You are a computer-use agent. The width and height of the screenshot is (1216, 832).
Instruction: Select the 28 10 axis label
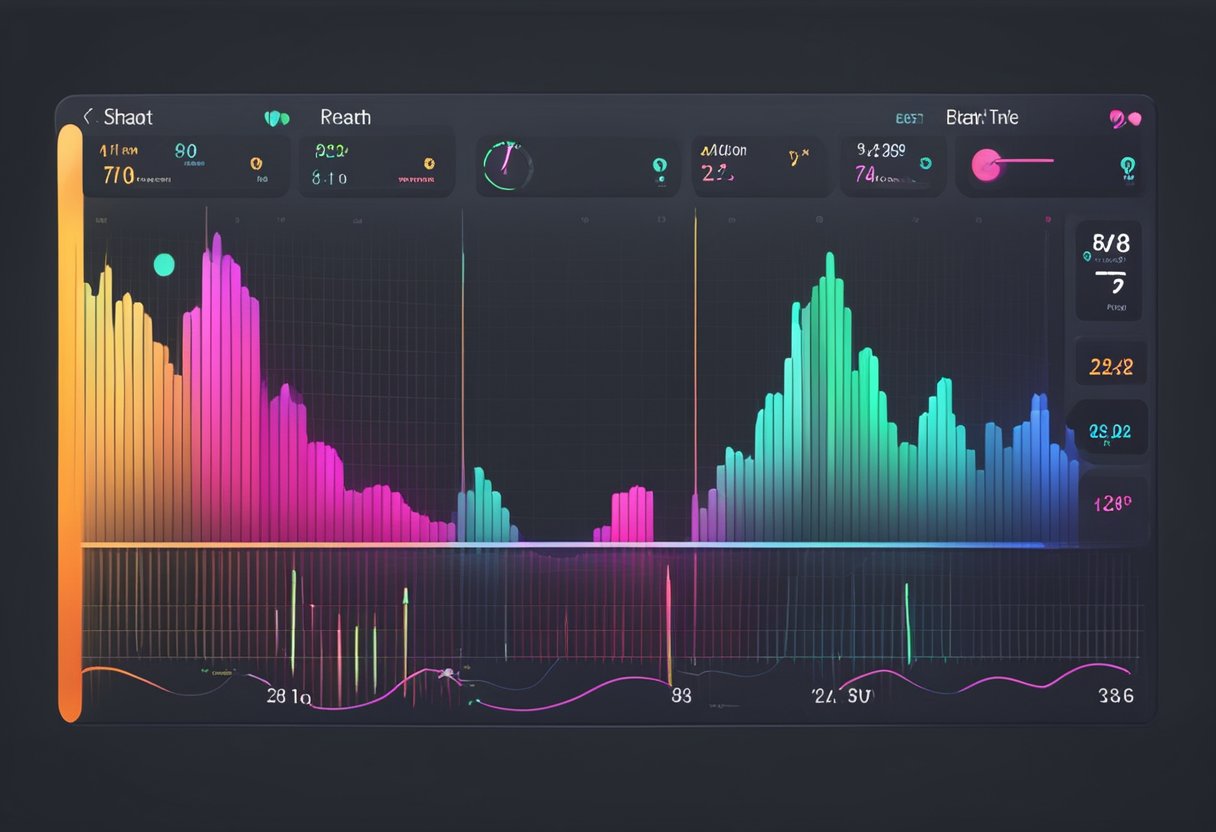coord(289,697)
